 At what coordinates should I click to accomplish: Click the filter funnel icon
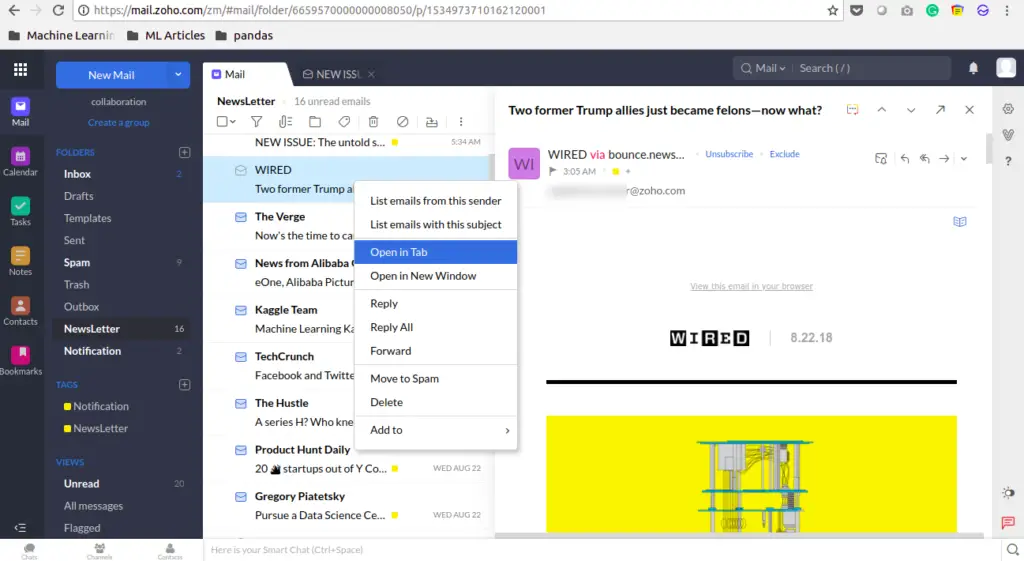(257, 121)
